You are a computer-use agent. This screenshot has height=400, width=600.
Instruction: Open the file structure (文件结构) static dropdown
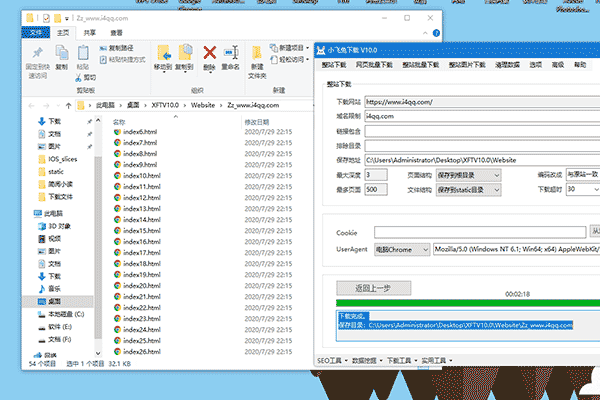coord(468,190)
